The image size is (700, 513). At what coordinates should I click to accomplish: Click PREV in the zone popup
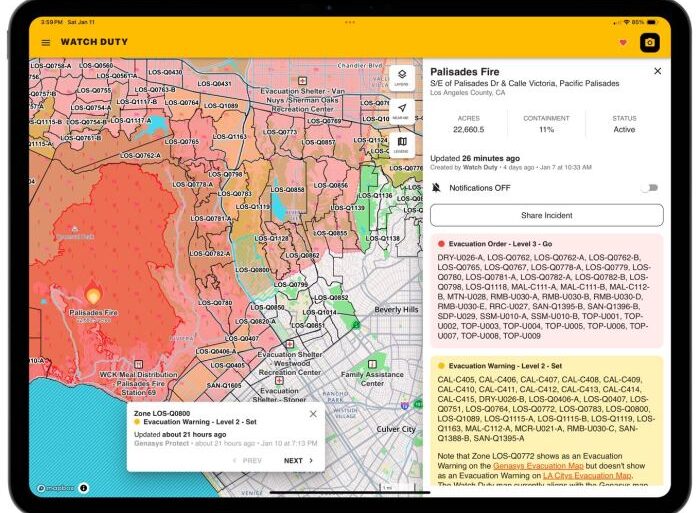247,460
